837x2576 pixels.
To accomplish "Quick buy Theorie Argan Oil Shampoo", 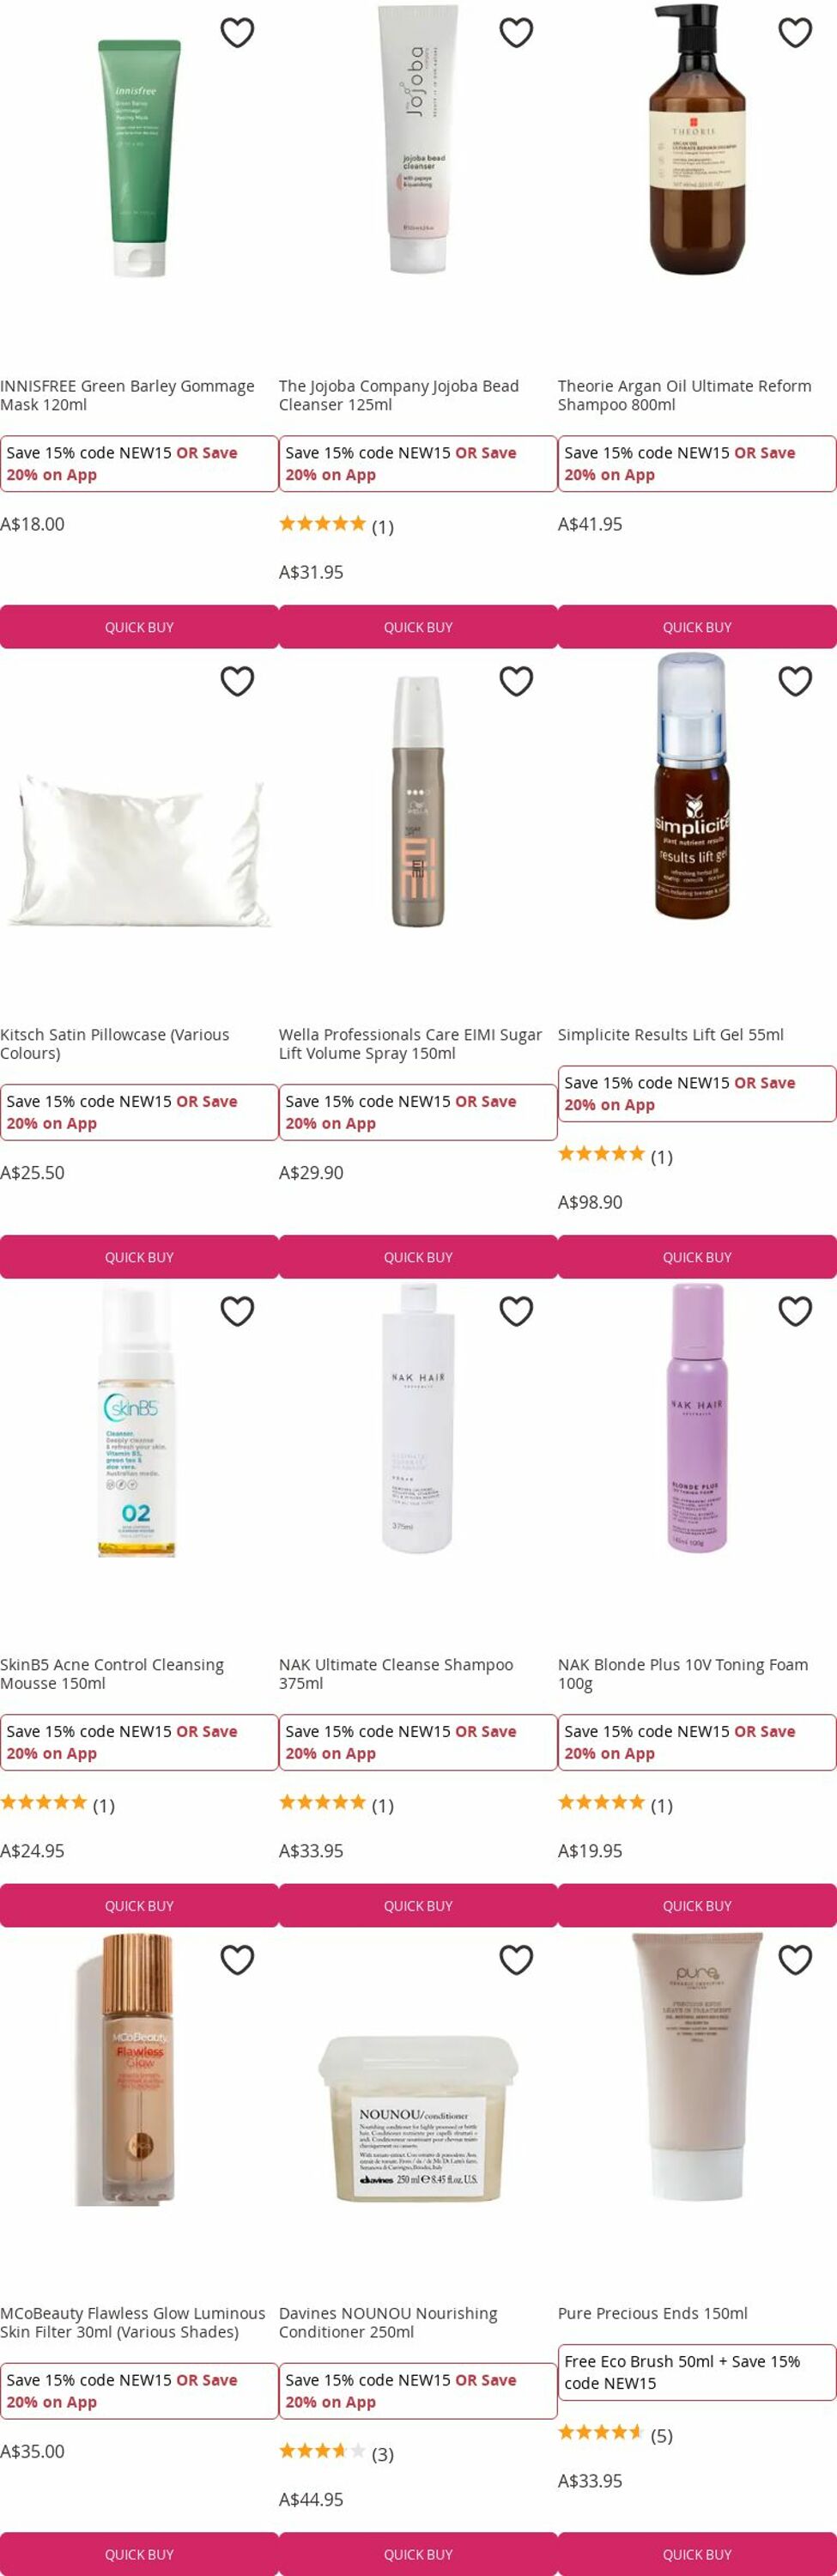I will (697, 627).
